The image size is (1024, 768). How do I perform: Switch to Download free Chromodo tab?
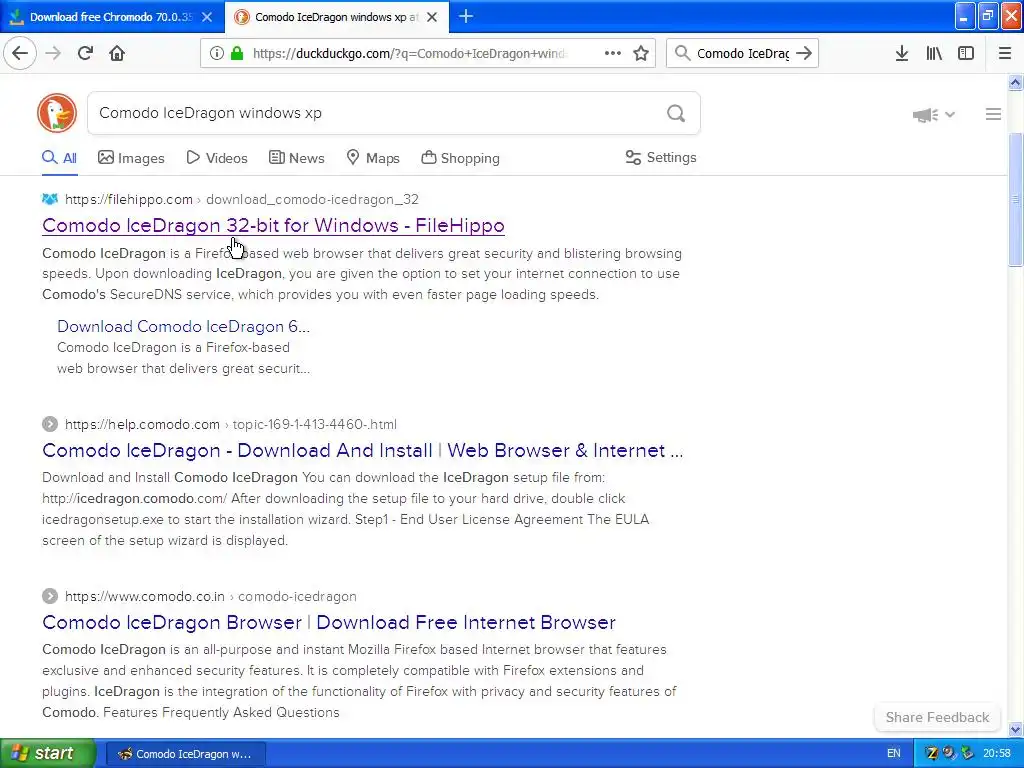111,17
